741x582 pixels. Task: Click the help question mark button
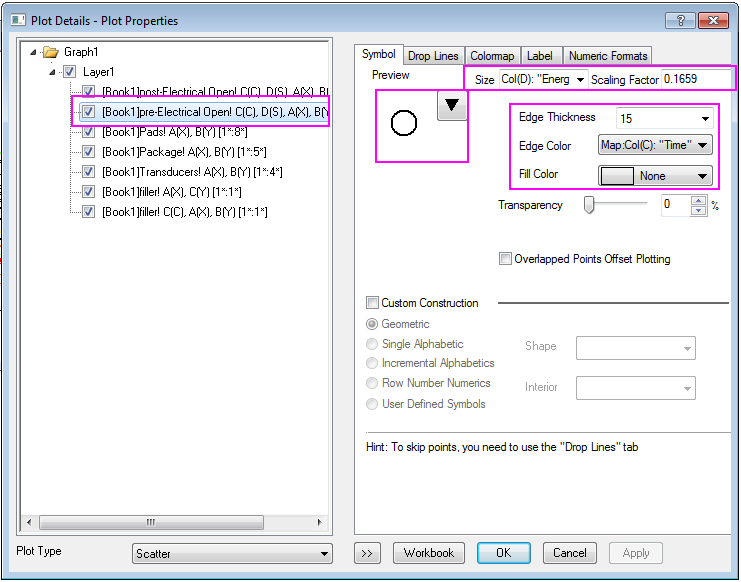click(680, 20)
